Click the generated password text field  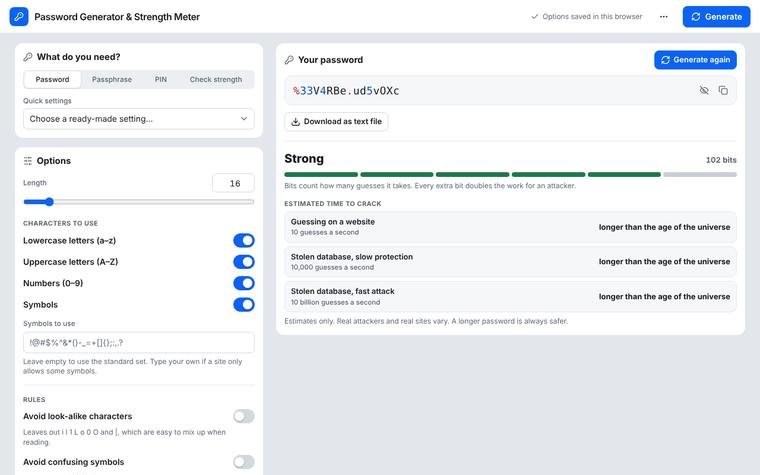[510, 91]
